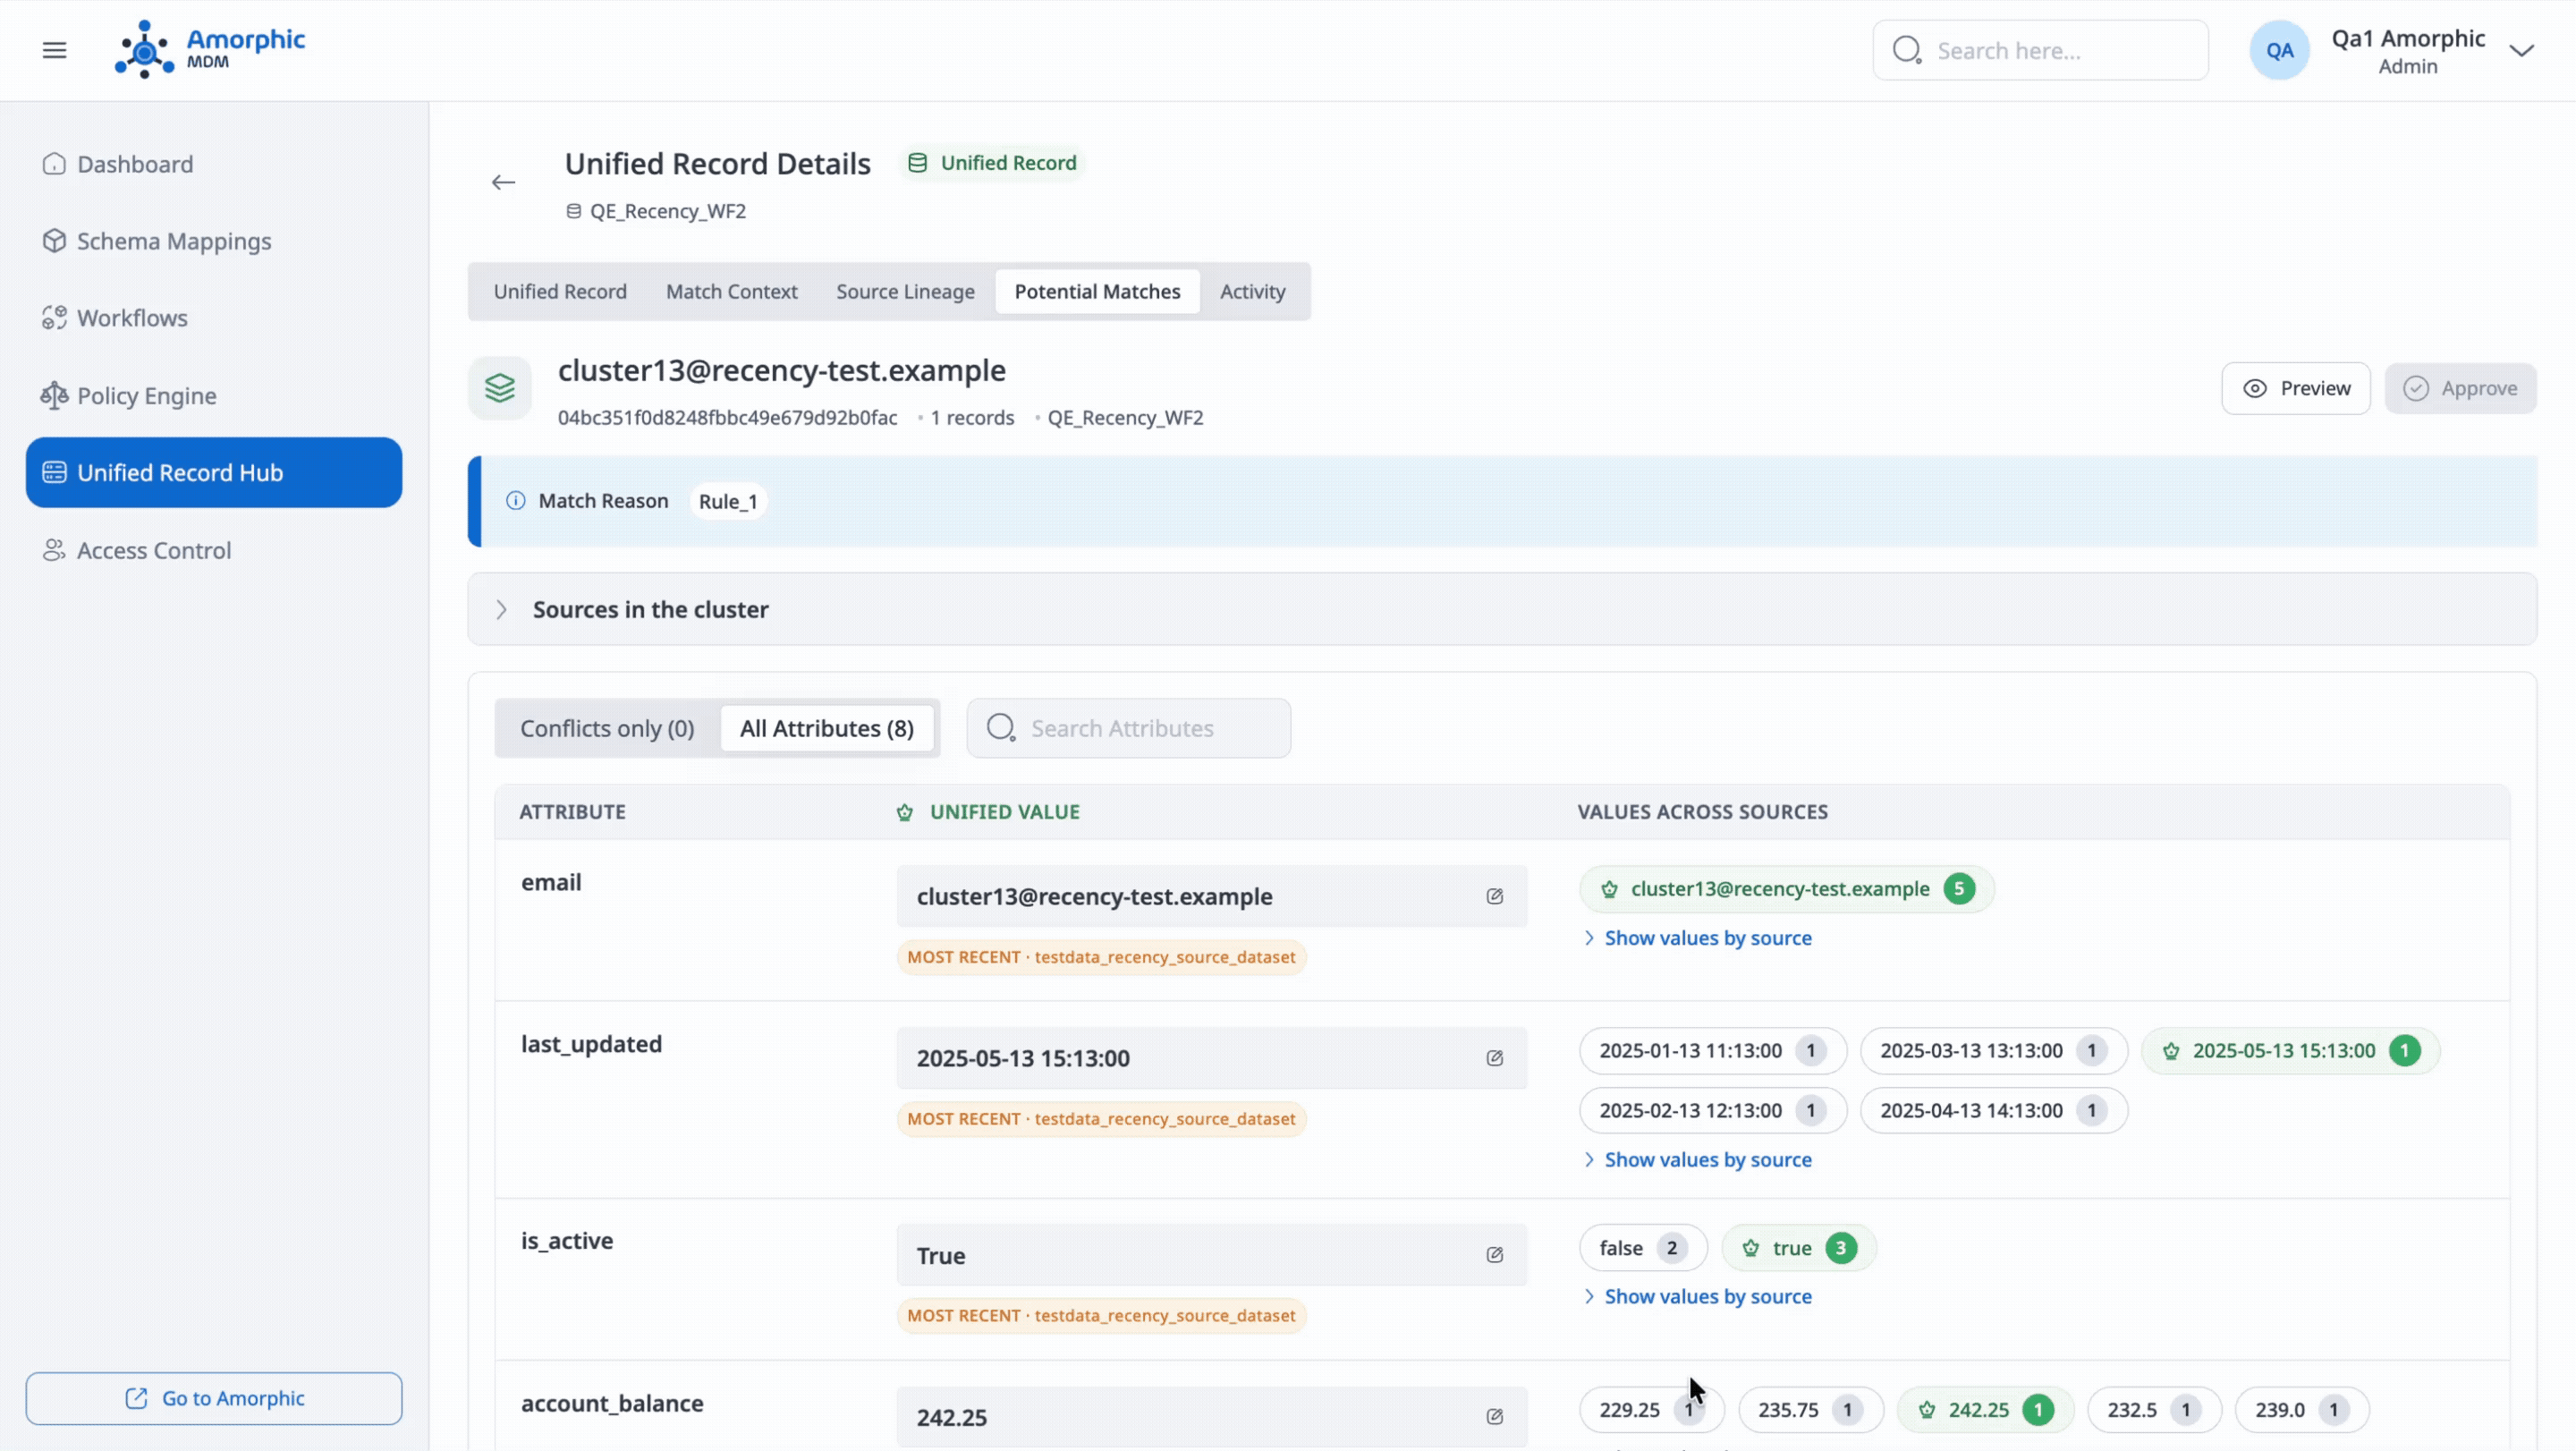Viewport: 2576px width, 1451px height.
Task: Click the cluster13@recency-test.example source value chip
Action: (x=1786, y=889)
